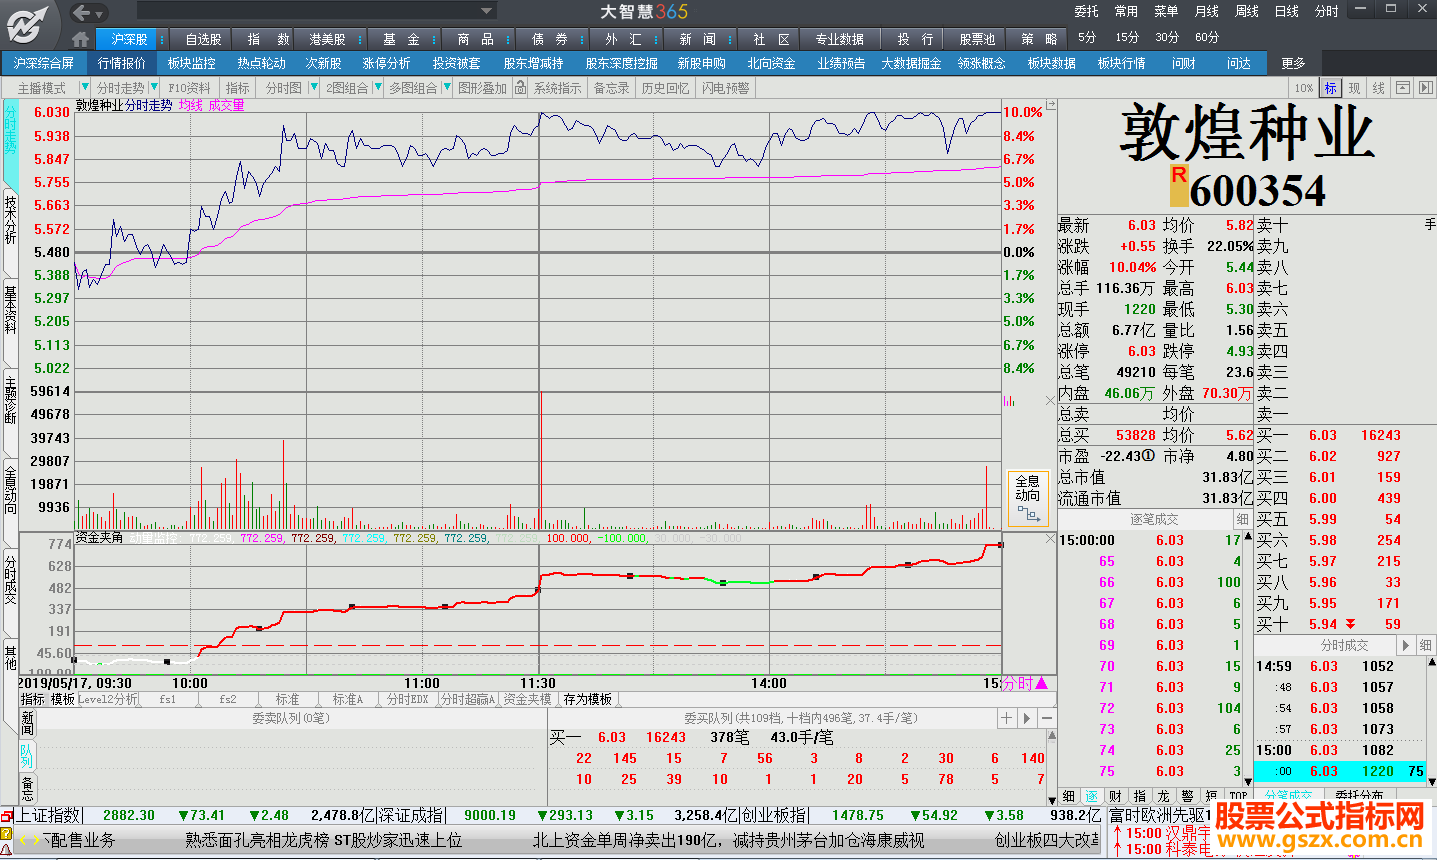Click the plus icon in the 委买队列 header
Screen dimensions: 1437x860
coord(1007,718)
